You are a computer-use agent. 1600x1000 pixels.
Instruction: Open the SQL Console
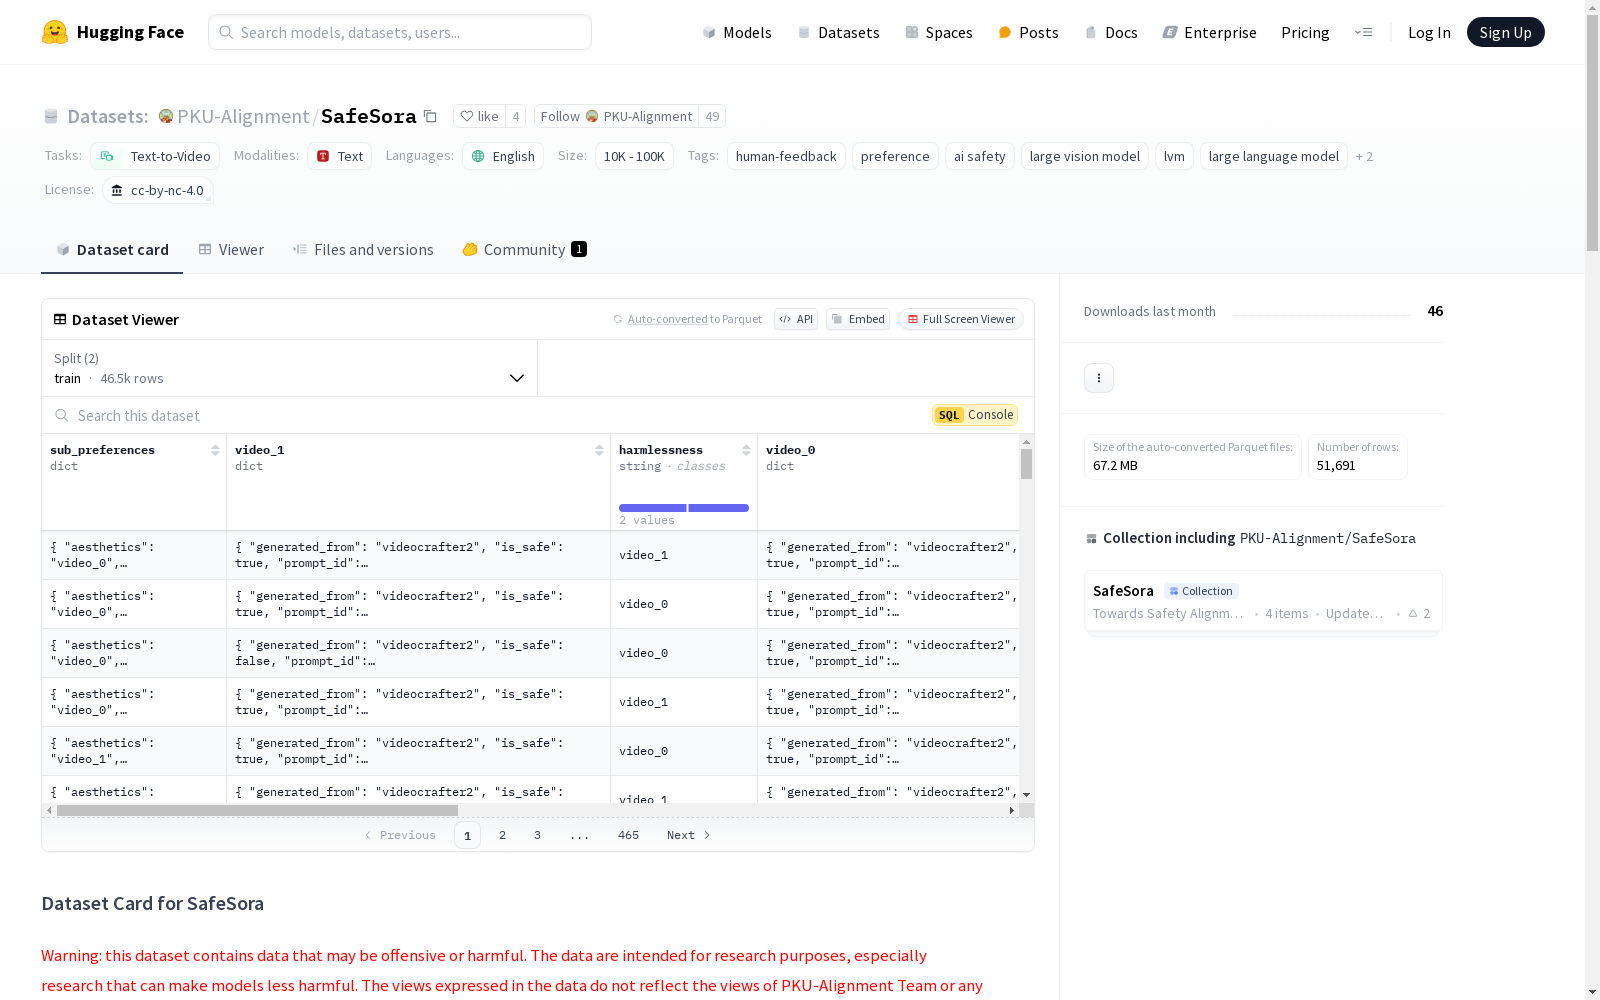[x=975, y=415]
